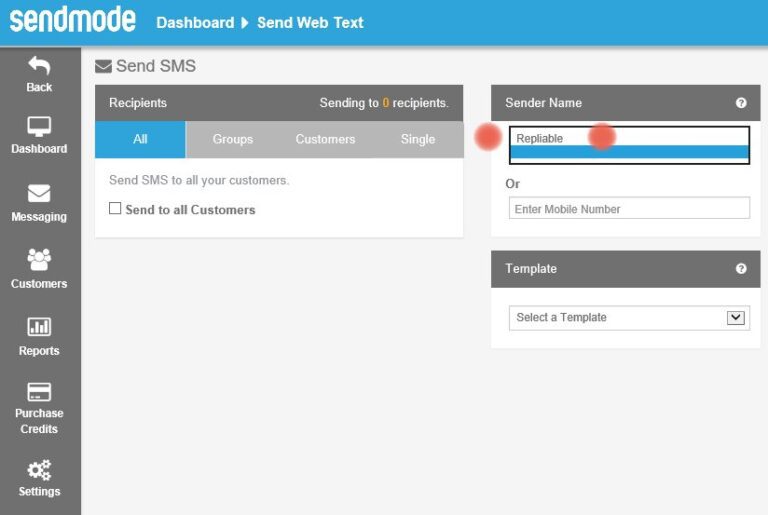768x515 pixels.
Task: Open Messaging envelope icon in sidebar
Action: [x=39, y=193]
